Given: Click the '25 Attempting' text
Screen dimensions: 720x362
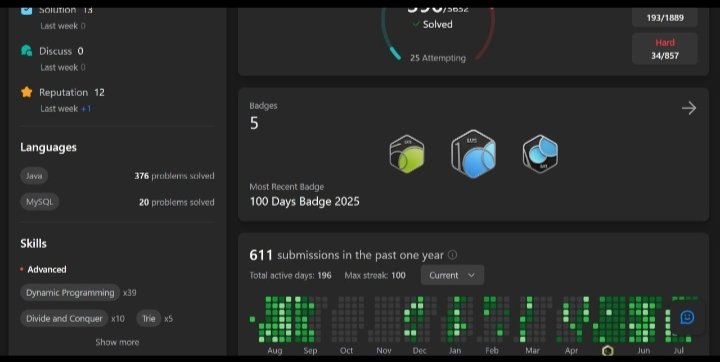Looking at the screenshot, I should click(438, 58).
